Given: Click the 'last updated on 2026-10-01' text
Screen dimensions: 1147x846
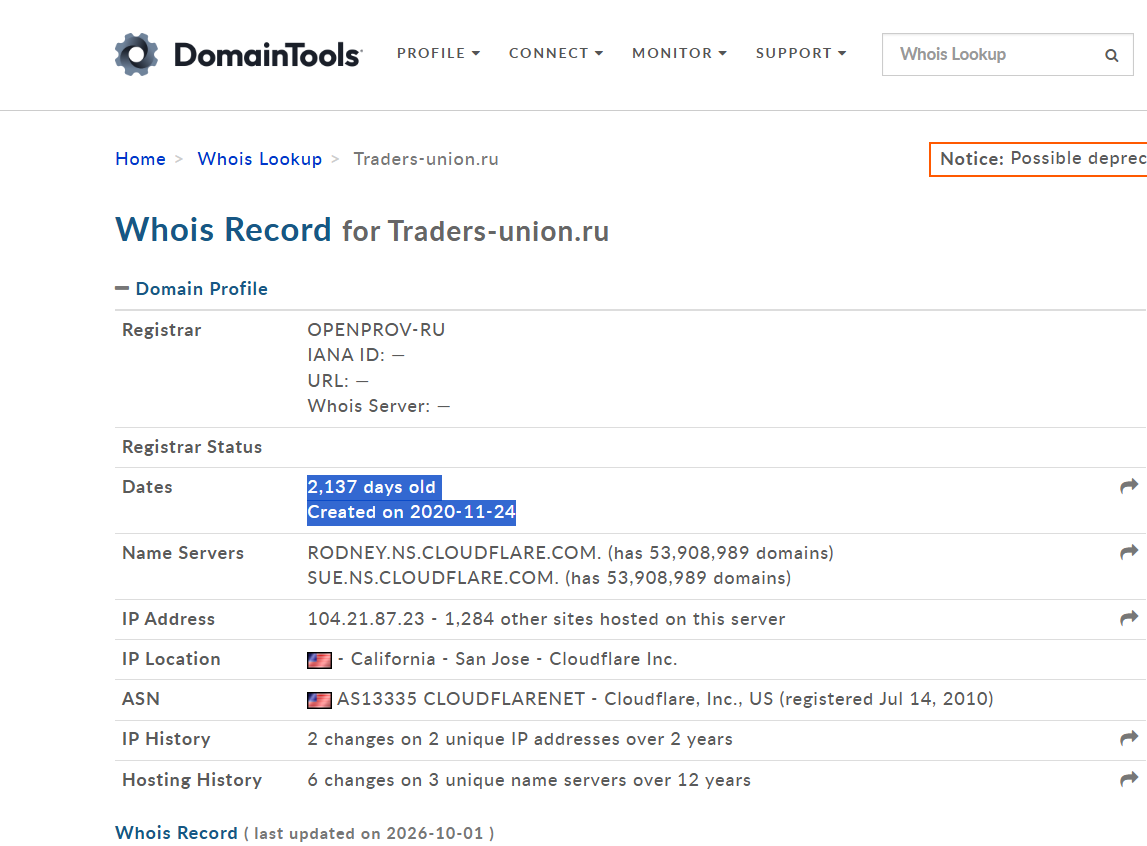Looking at the screenshot, I should (369, 834).
